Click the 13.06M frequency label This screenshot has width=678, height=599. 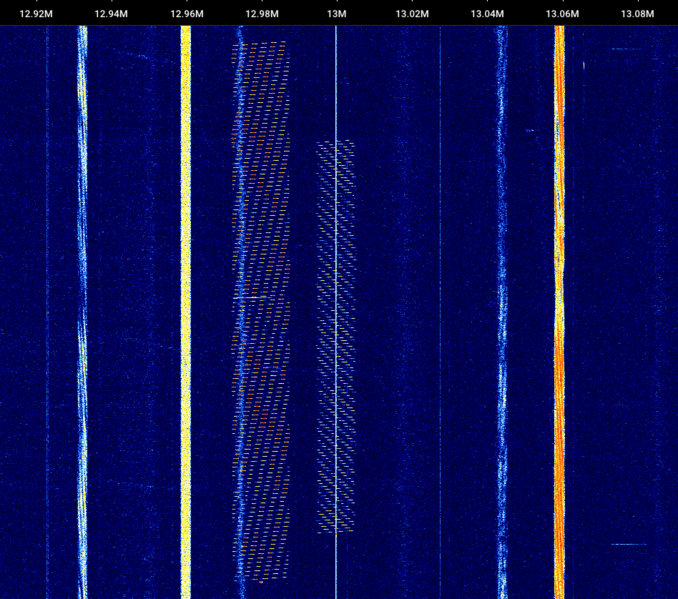coord(562,14)
